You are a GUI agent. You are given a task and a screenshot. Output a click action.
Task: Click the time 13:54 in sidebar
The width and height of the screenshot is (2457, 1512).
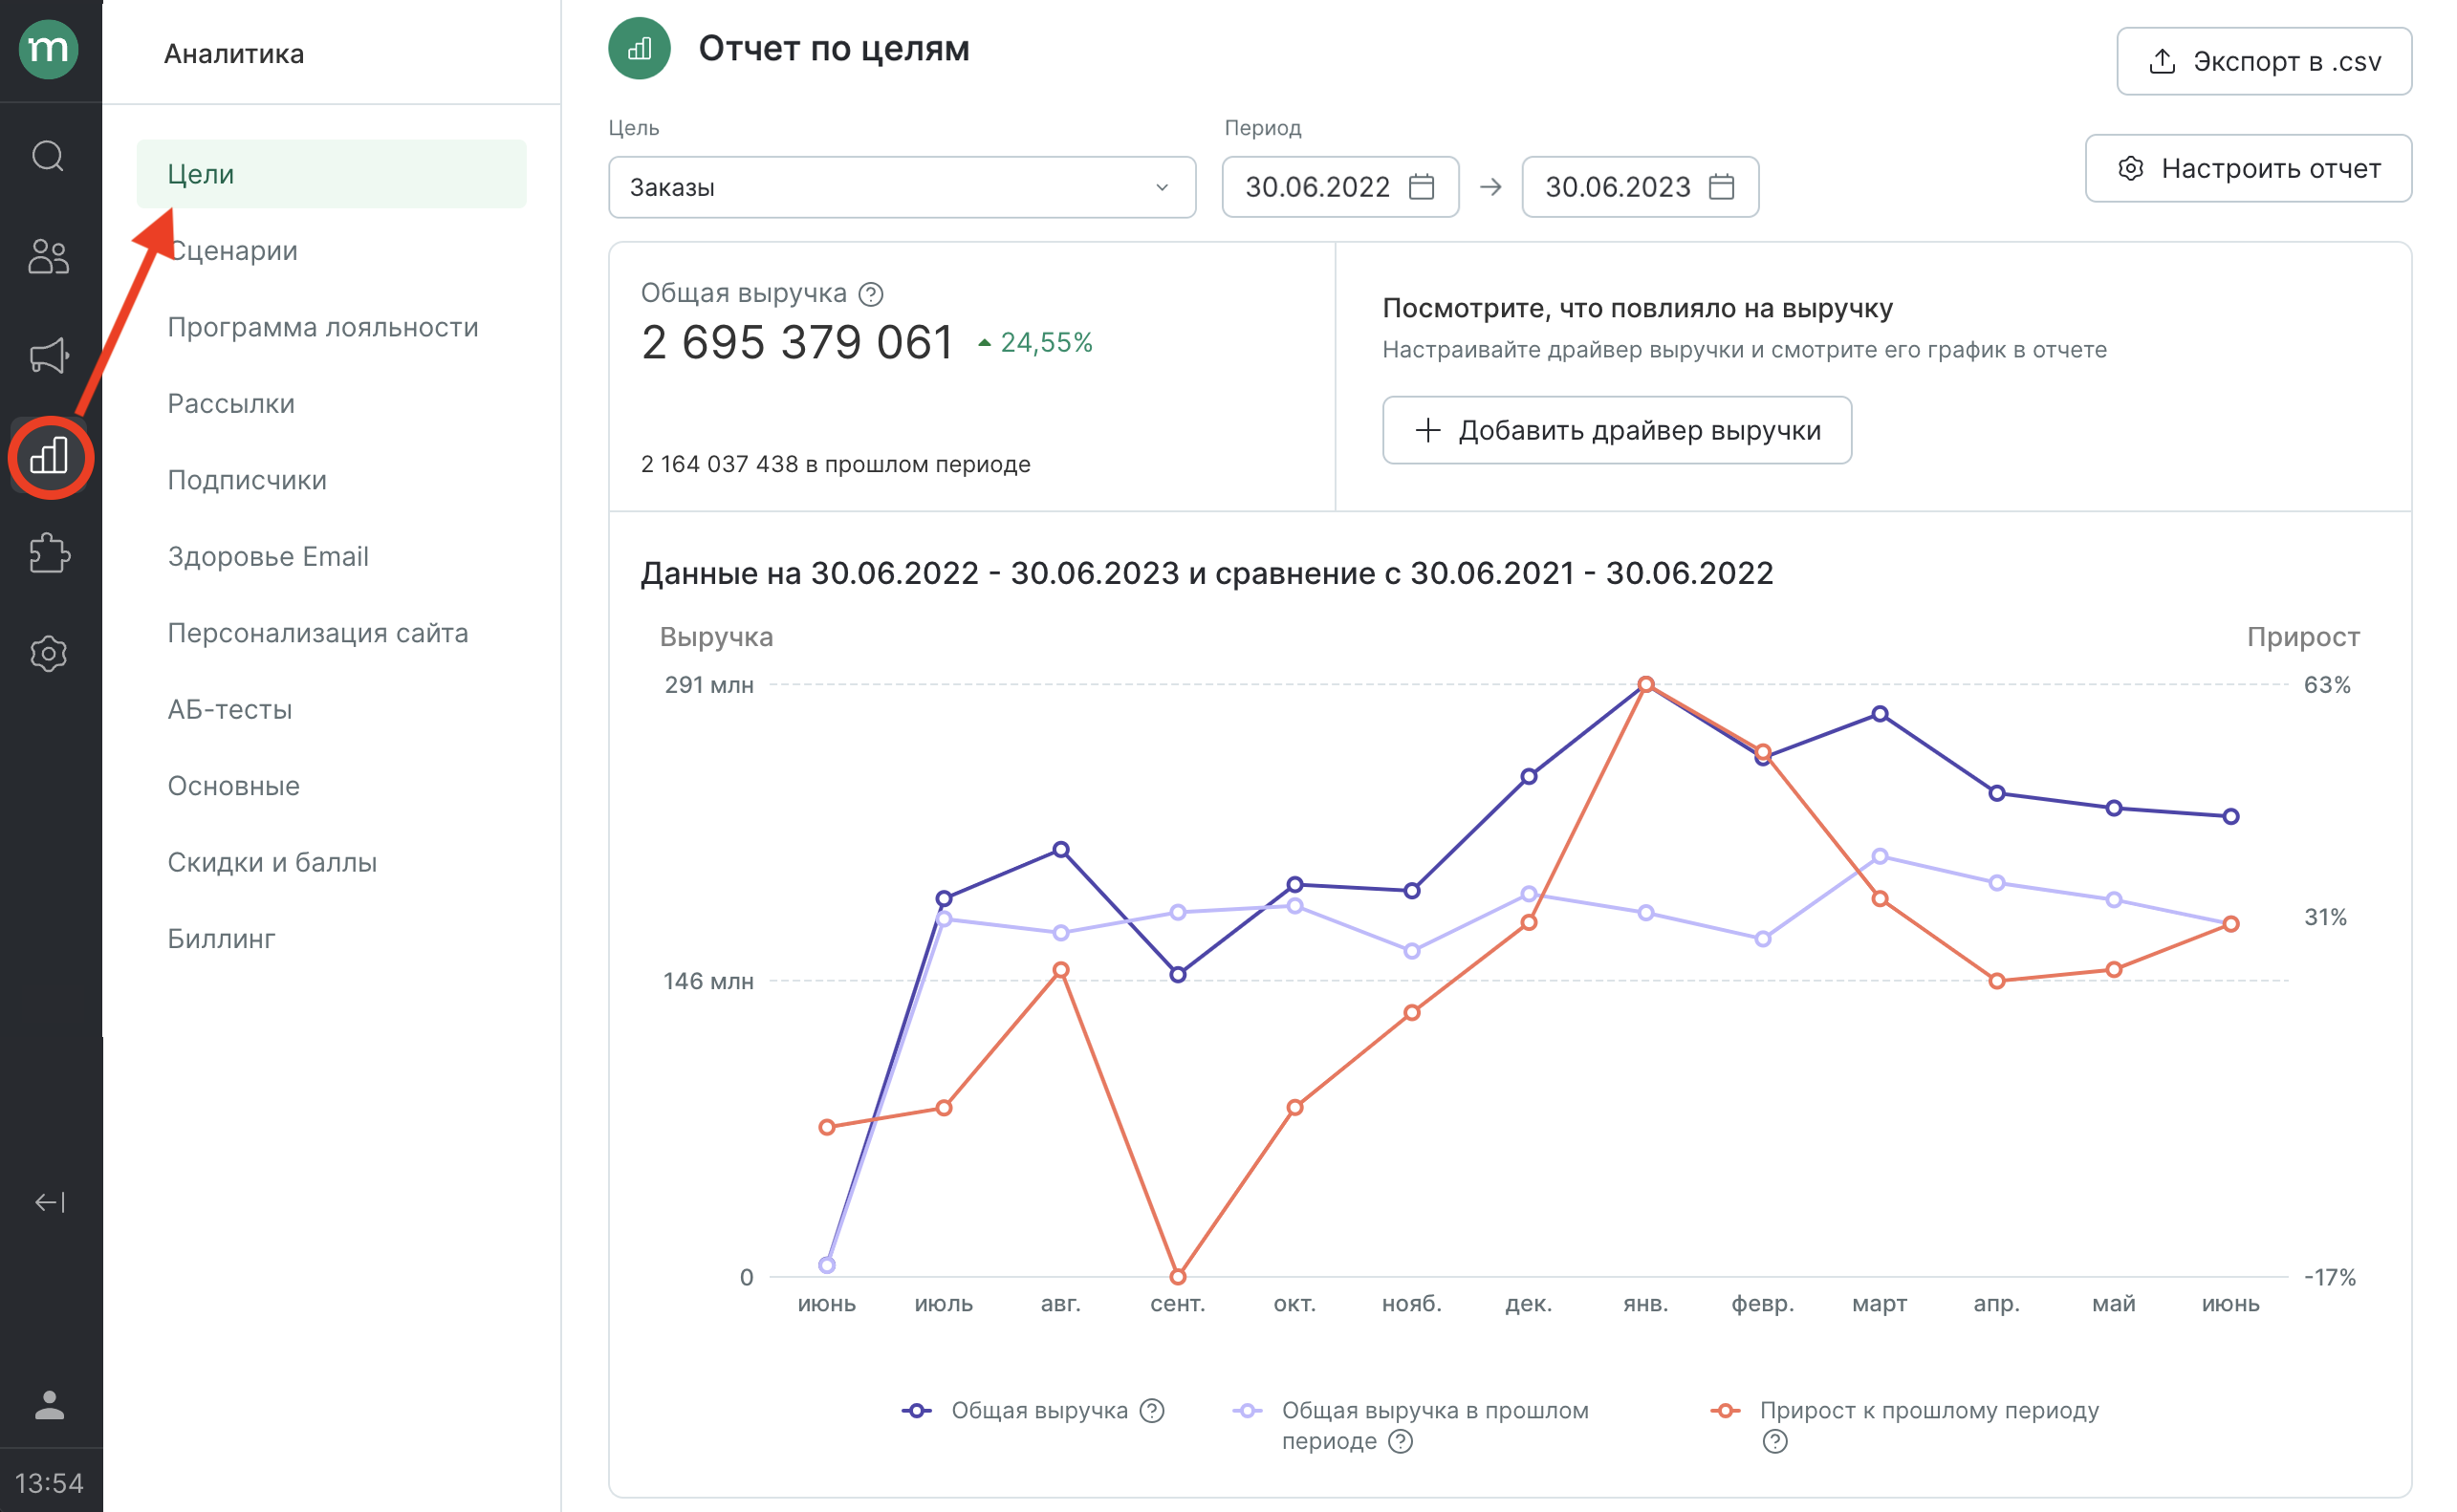point(49,1482)
